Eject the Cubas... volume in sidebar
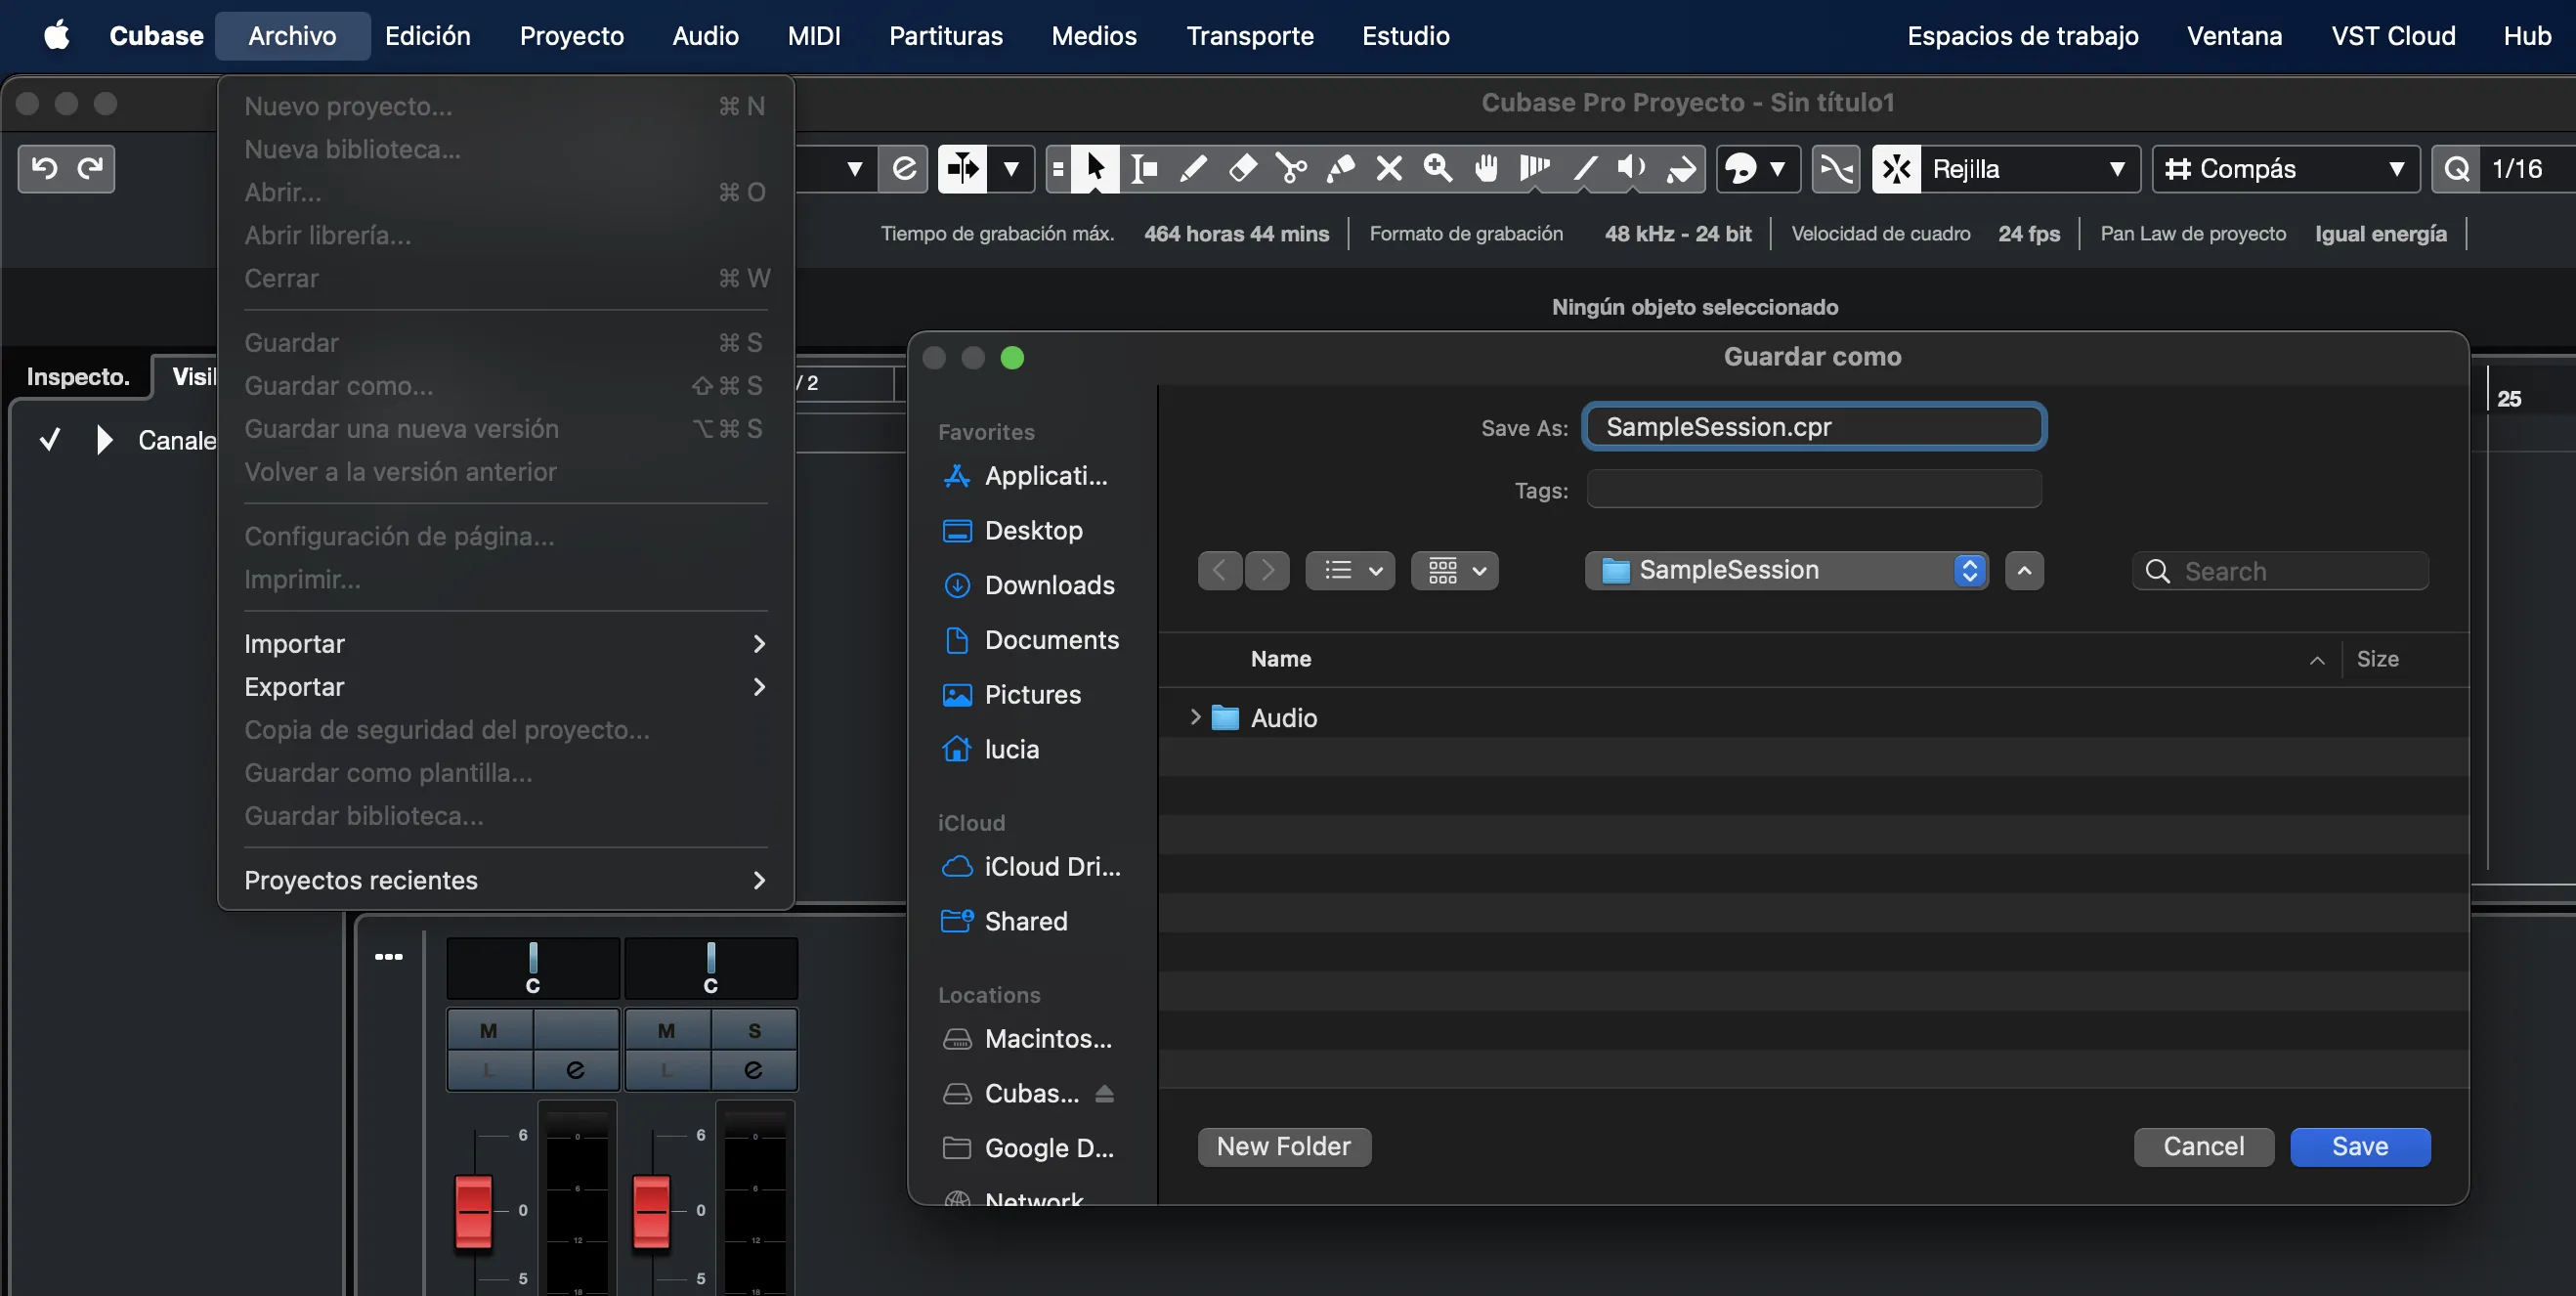 pyautogui.click(x=1104, y=1094)
